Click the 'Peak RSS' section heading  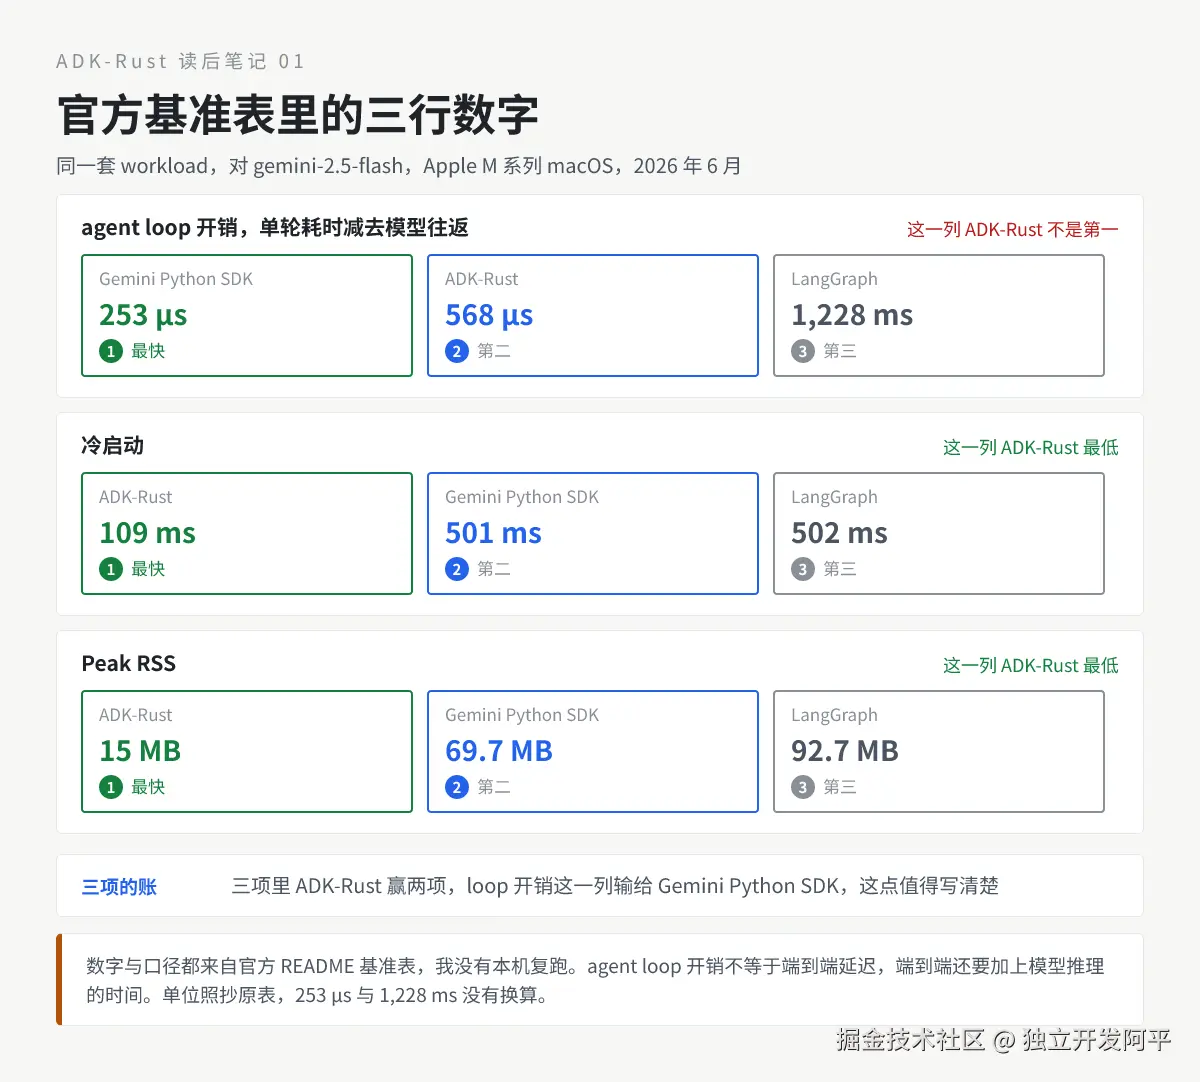128,664
